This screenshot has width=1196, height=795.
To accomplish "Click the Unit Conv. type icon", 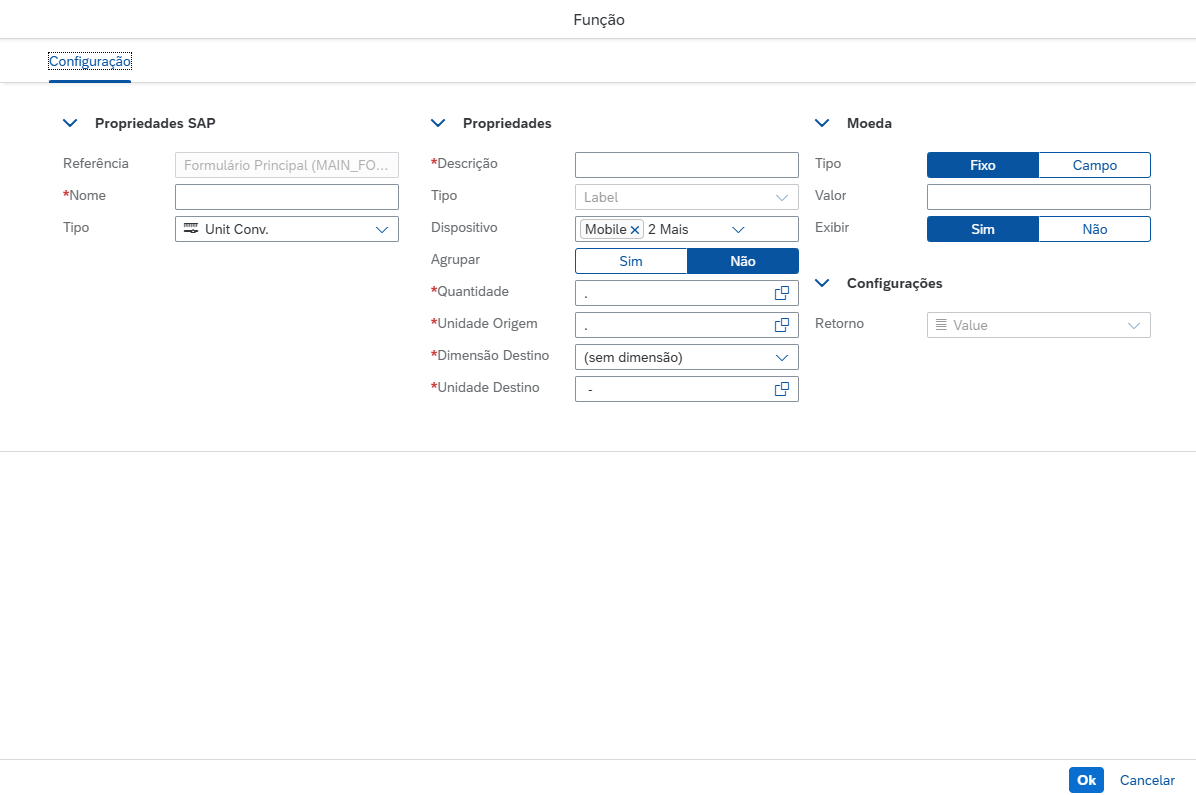I will click(x=191, y=229).
